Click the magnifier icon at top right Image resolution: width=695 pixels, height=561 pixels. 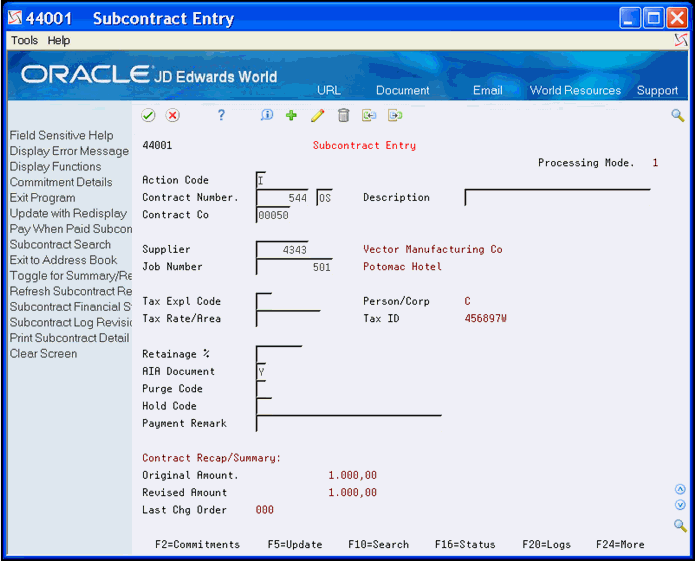(x=677, y=116)
